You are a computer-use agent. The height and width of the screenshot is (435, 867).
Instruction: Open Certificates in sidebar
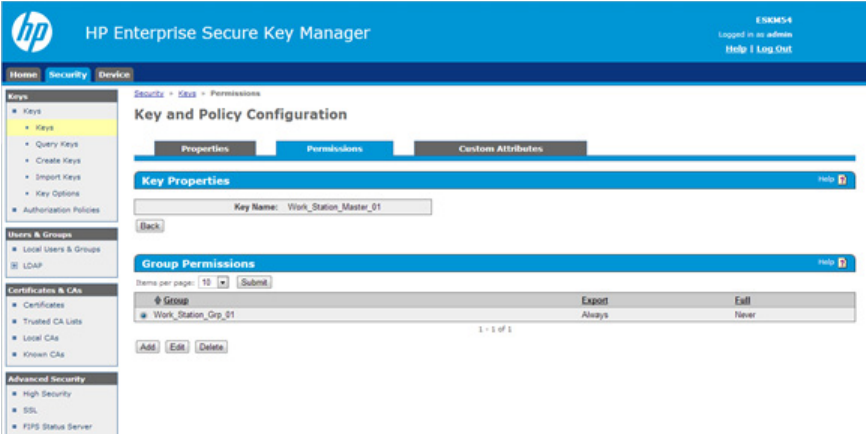(x=44, y=305)
